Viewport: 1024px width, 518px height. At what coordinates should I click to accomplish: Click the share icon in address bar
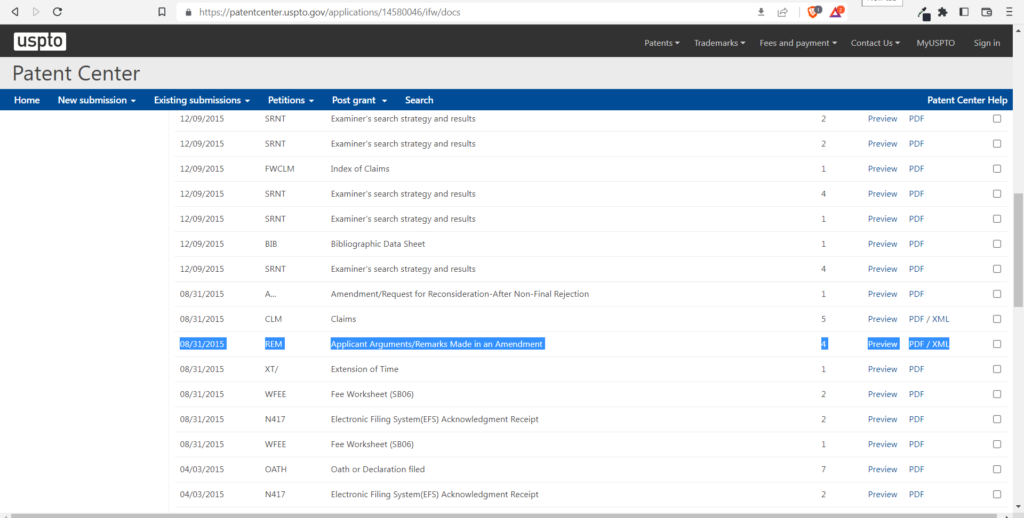[782, 12]
